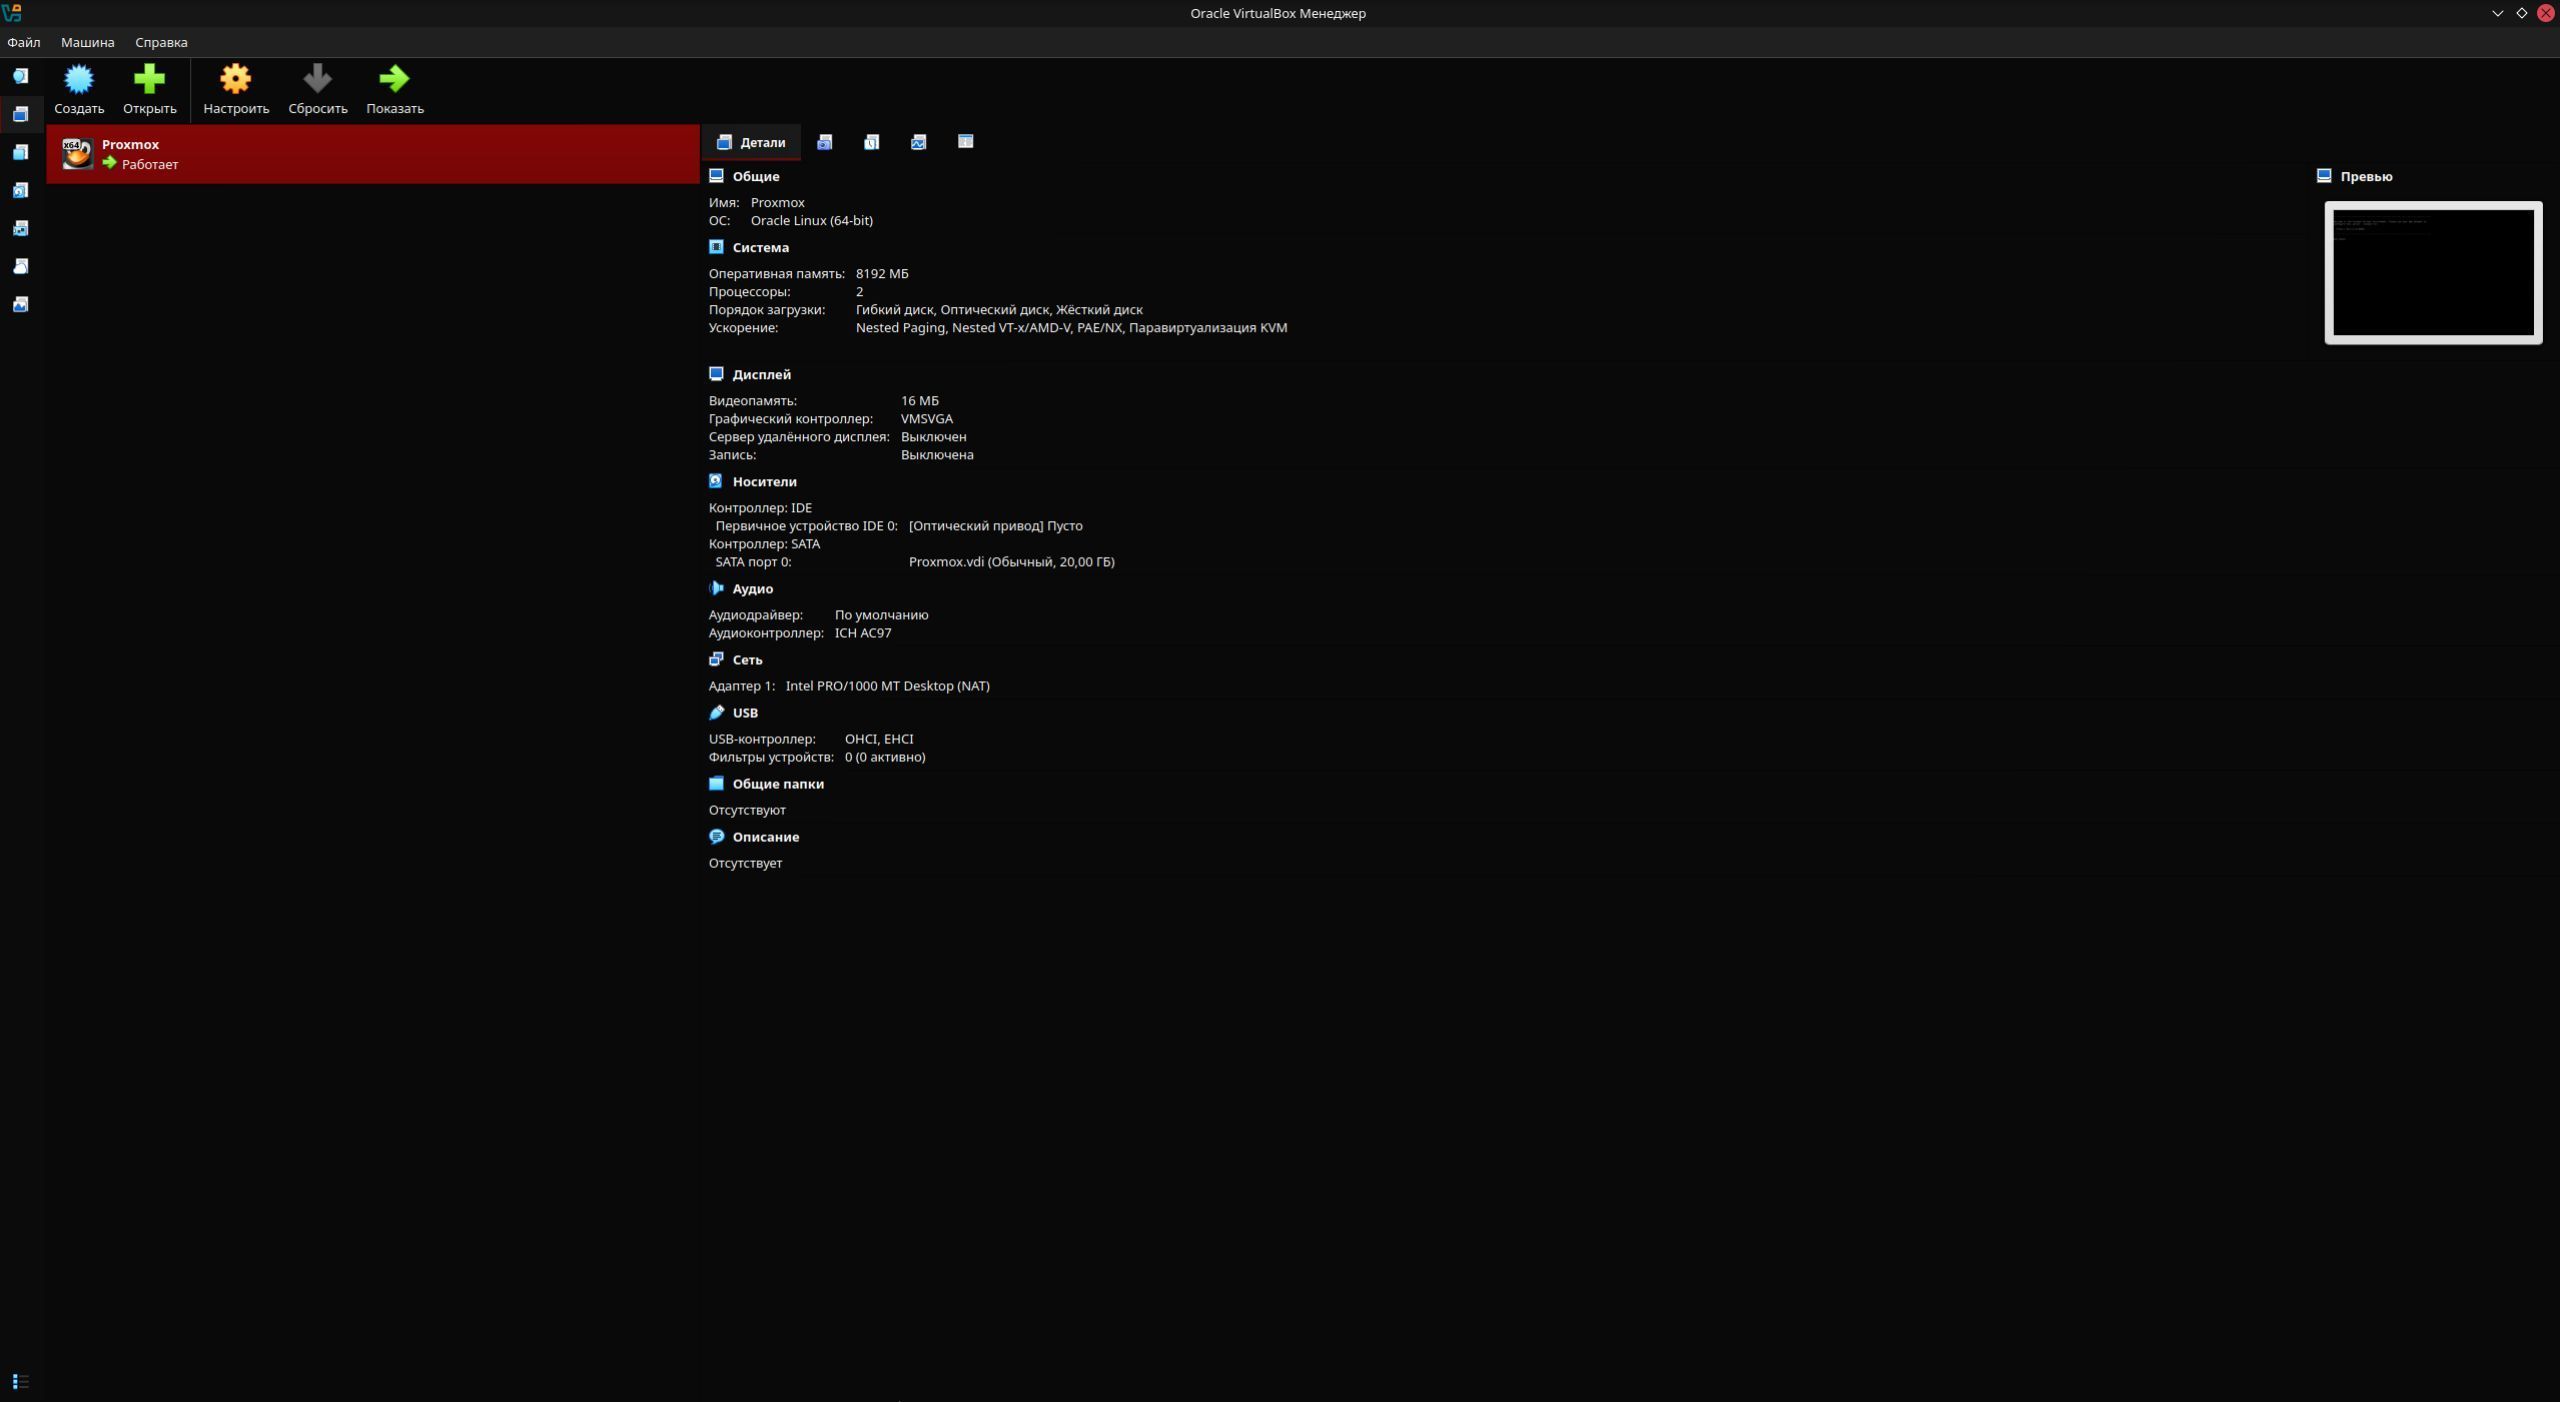
Task: Toggle sidebar text labels at bottom-left
Action: click(x=20, y=1381)
